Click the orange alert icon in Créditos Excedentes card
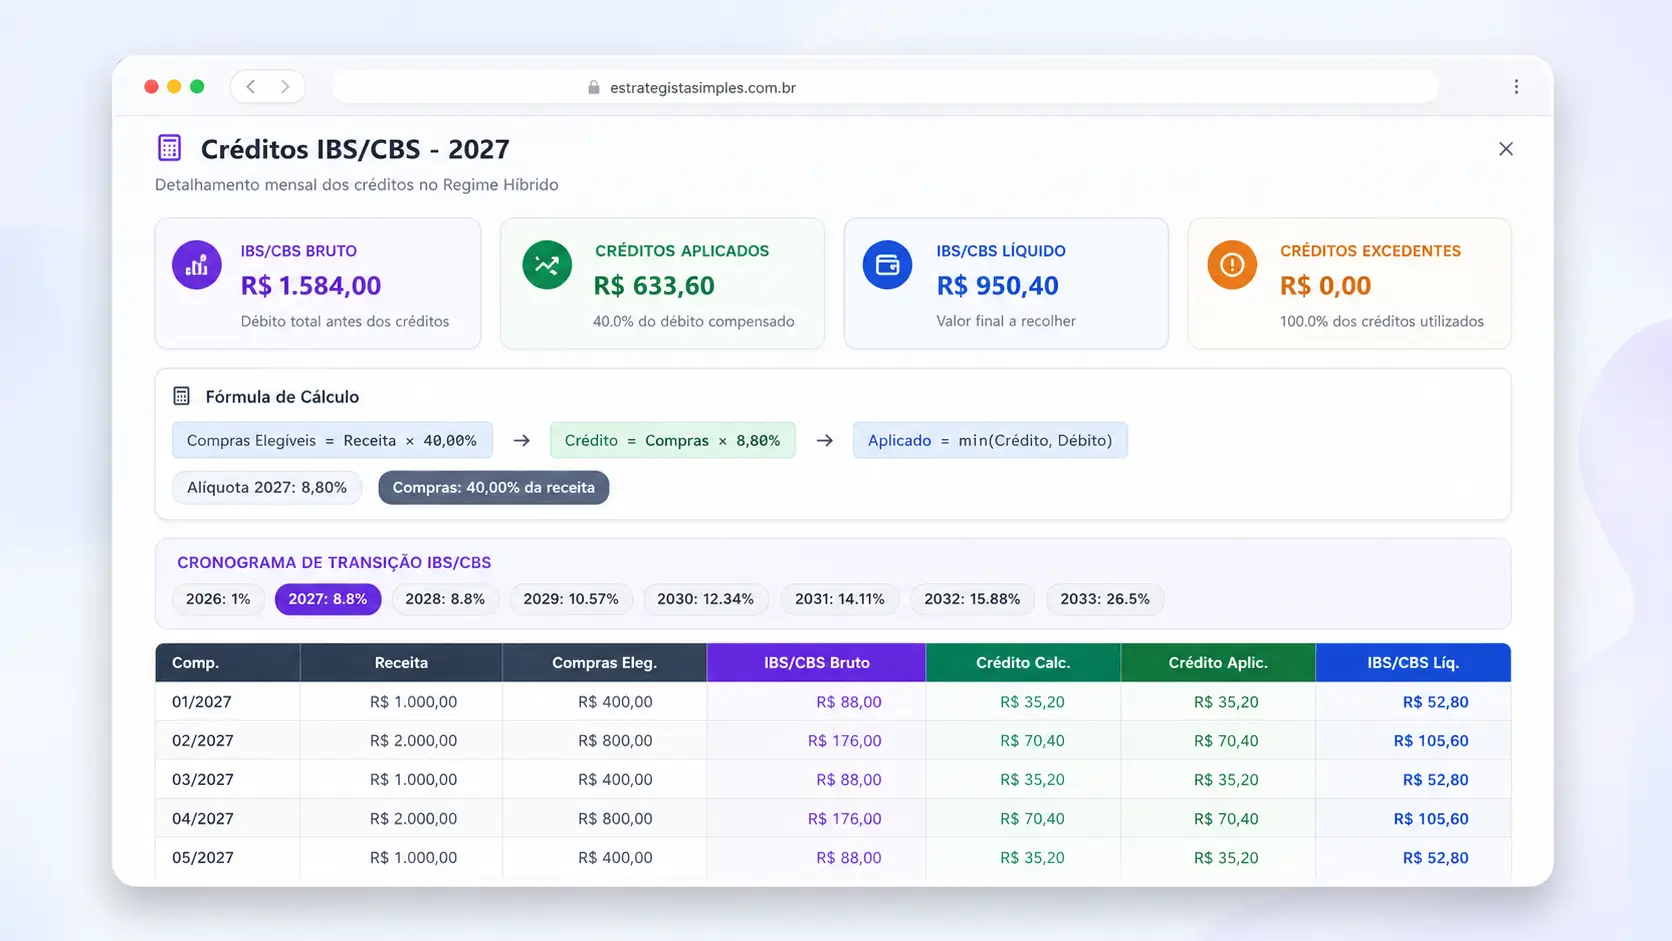This screenshot has width=1672, height=941. 1232,265
